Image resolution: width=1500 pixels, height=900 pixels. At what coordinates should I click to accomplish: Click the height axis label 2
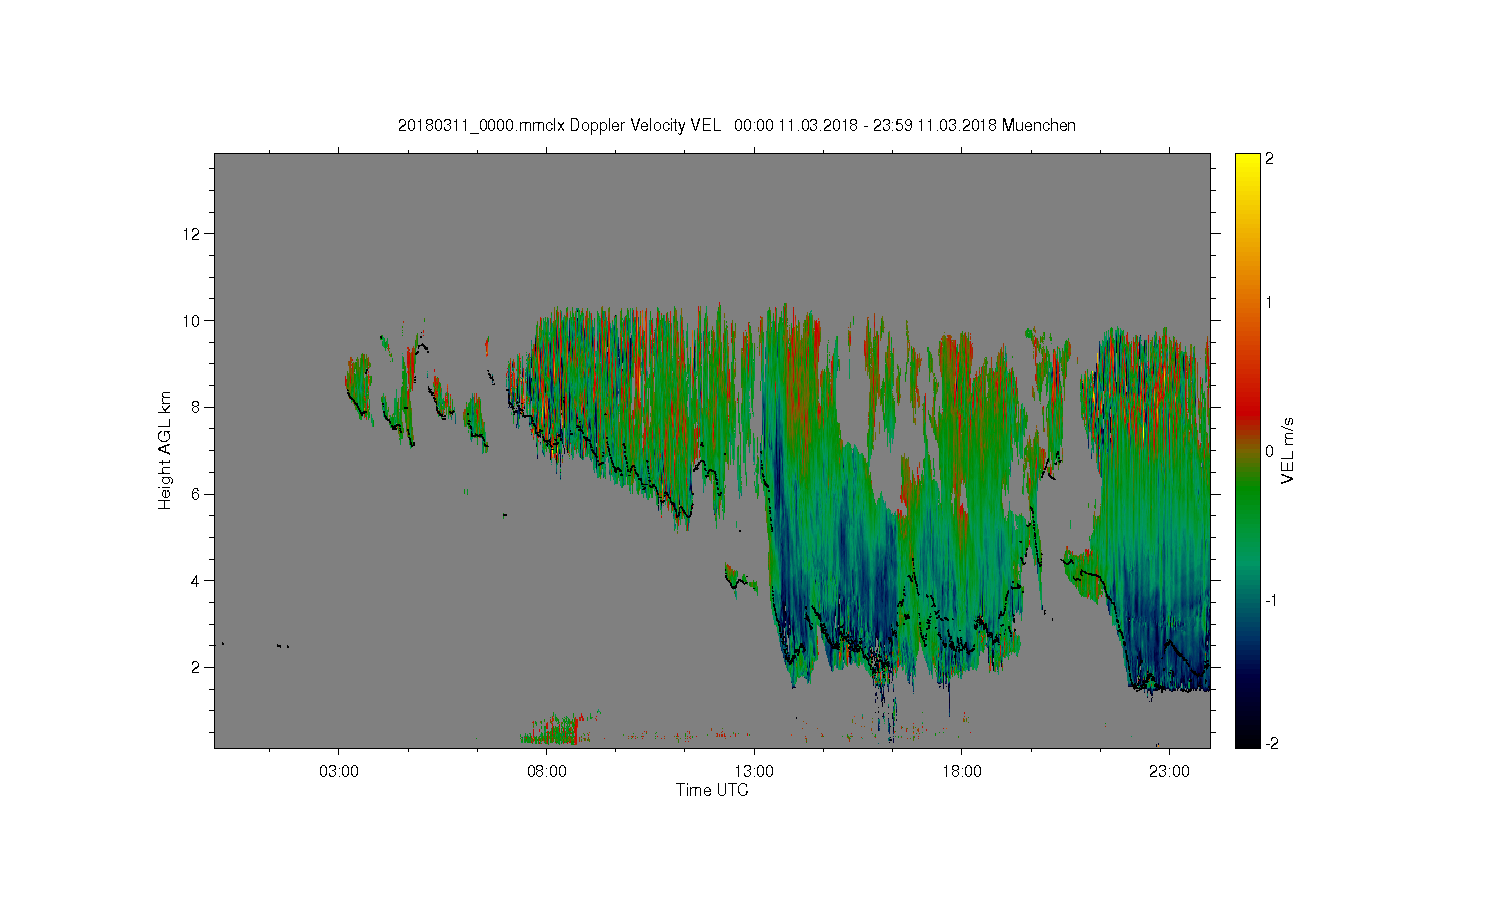[x=196, y=667]
